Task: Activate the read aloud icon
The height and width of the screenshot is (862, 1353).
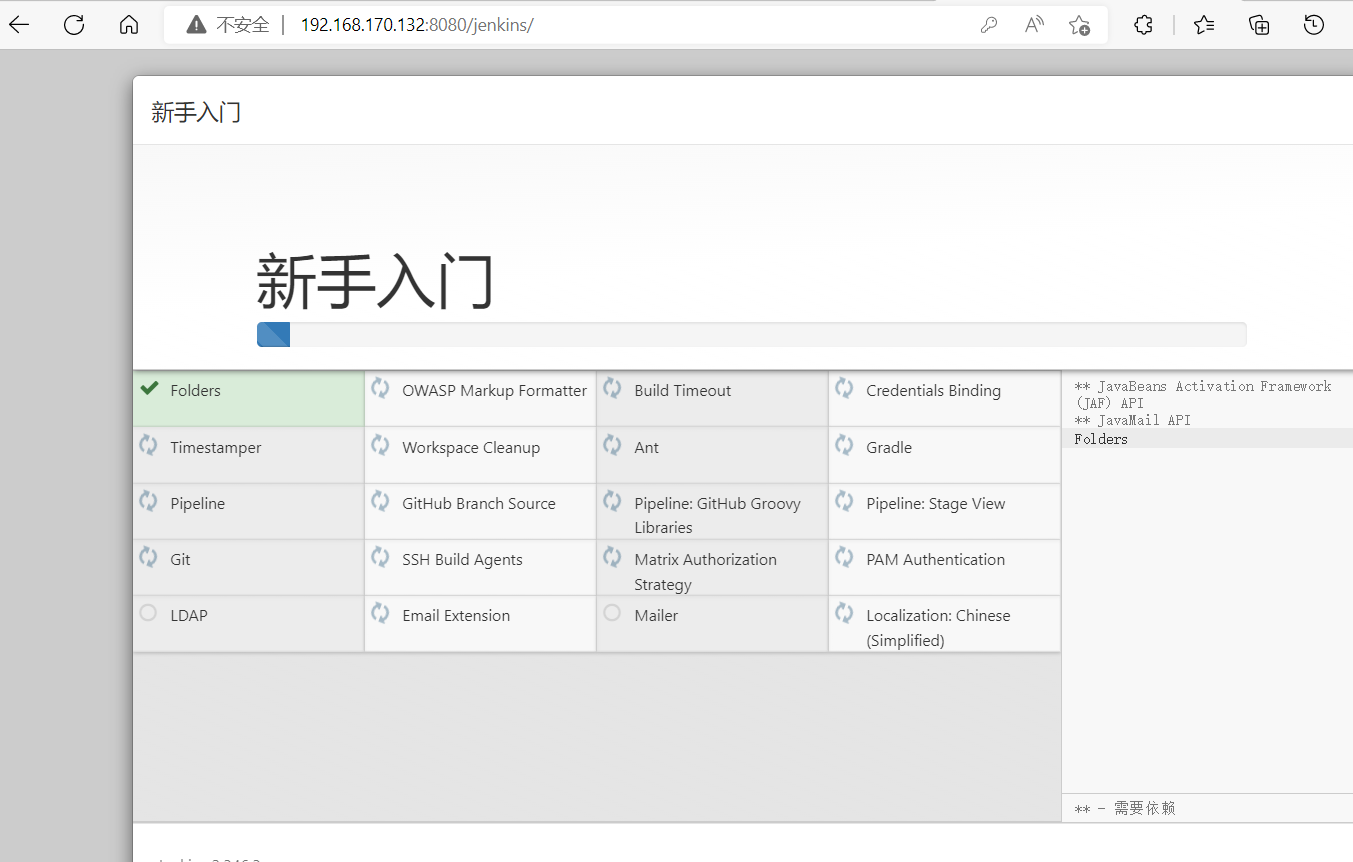Action: click(x=1034, y=25)
